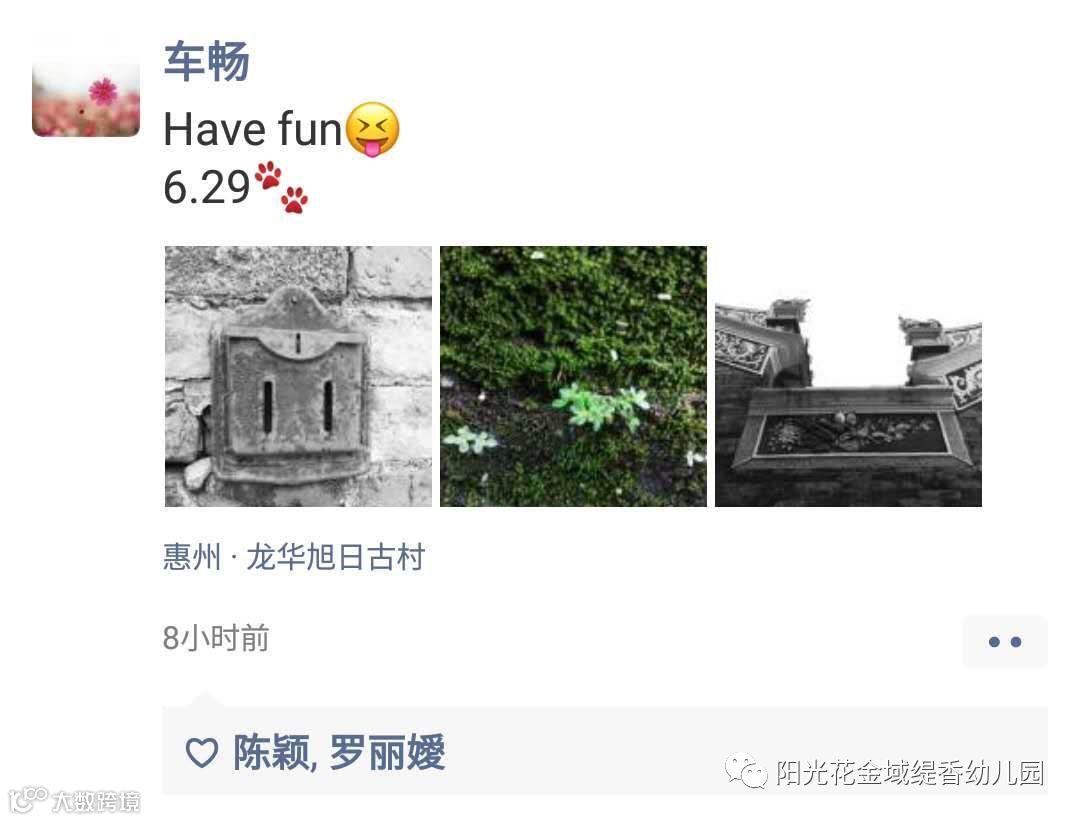
Task: Open the two-dot comment menu button
Action: [1005, 642]
